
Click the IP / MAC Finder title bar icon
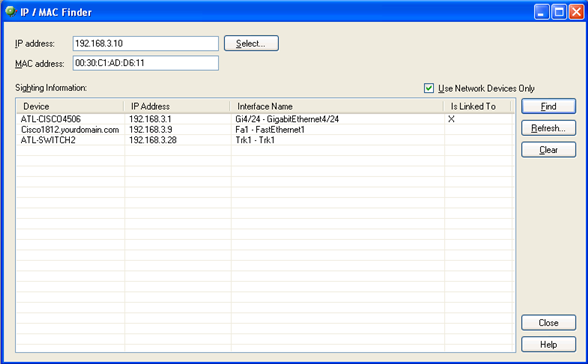11,12
